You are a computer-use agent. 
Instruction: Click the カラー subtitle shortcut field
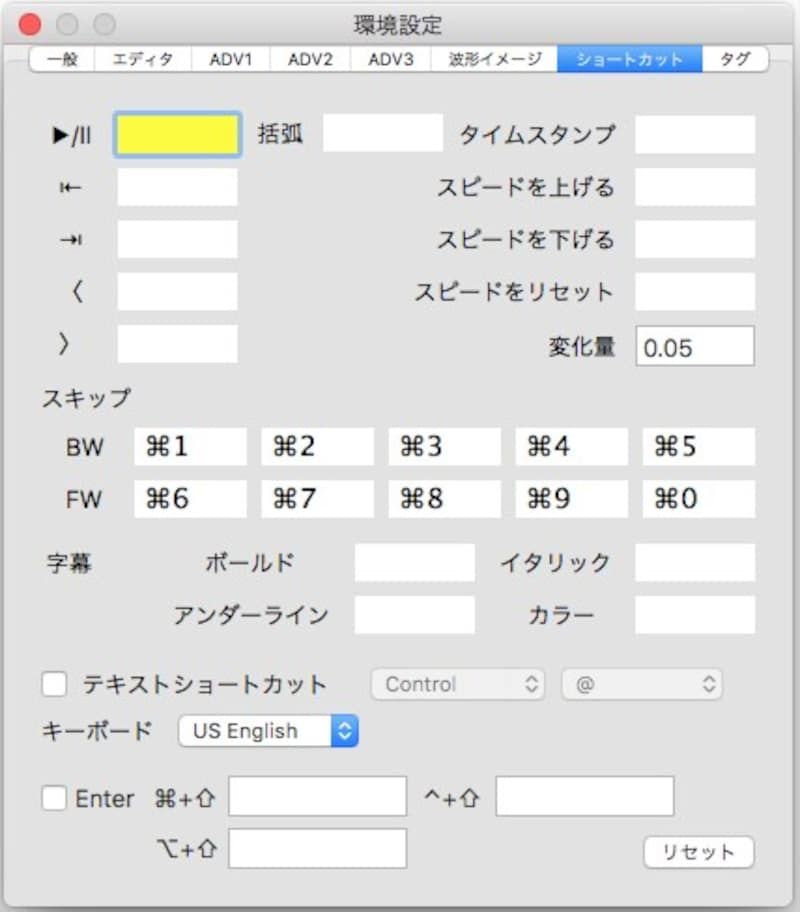(696, 616)
